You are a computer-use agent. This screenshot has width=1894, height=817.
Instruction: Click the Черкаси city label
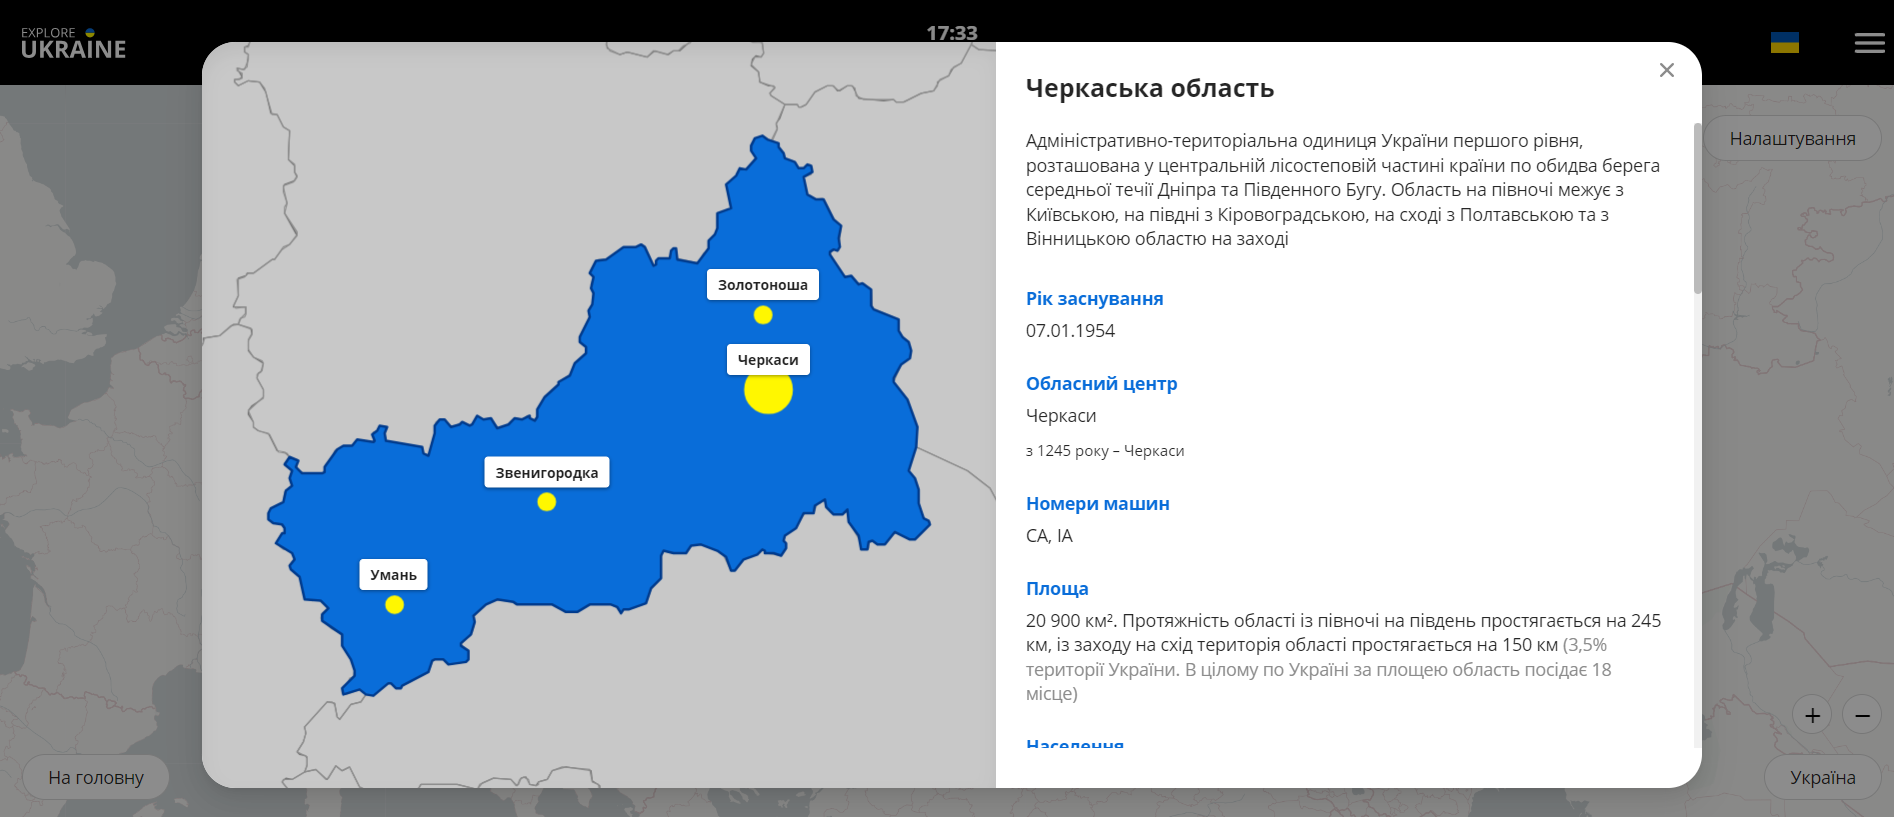coord(768,360)
